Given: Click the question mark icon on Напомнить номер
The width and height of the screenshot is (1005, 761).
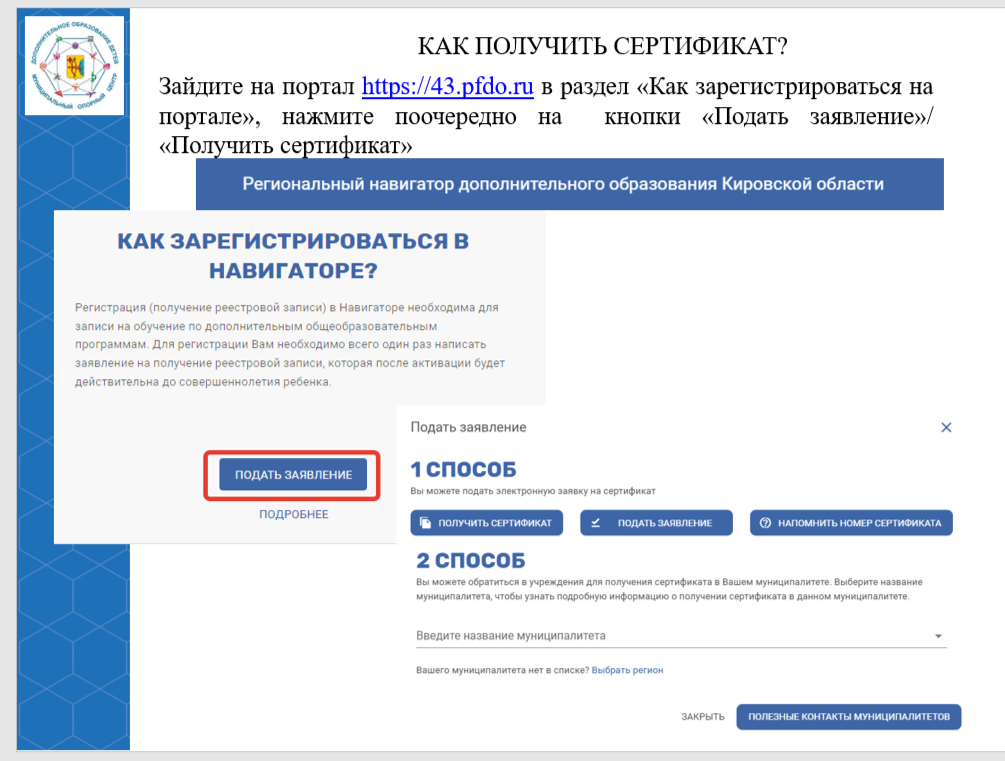Looking at the screenshot, I should (x=765, y=523).
